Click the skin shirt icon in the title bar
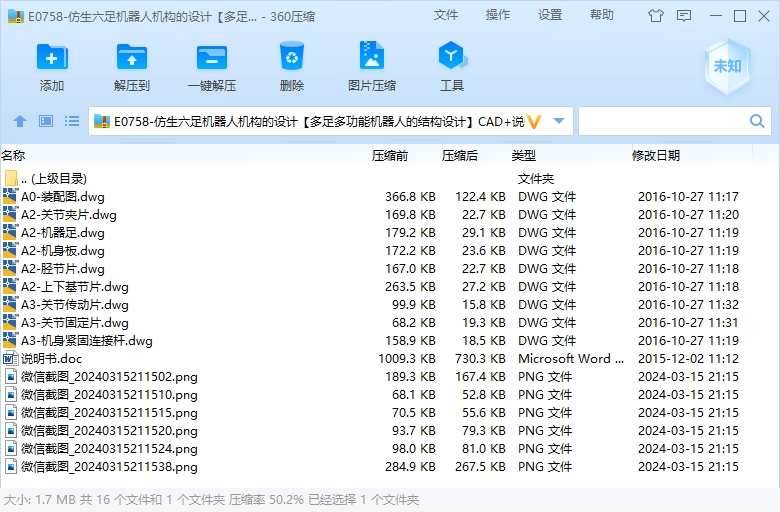This screenshot has height=512, width=780. tap(656, 16)
